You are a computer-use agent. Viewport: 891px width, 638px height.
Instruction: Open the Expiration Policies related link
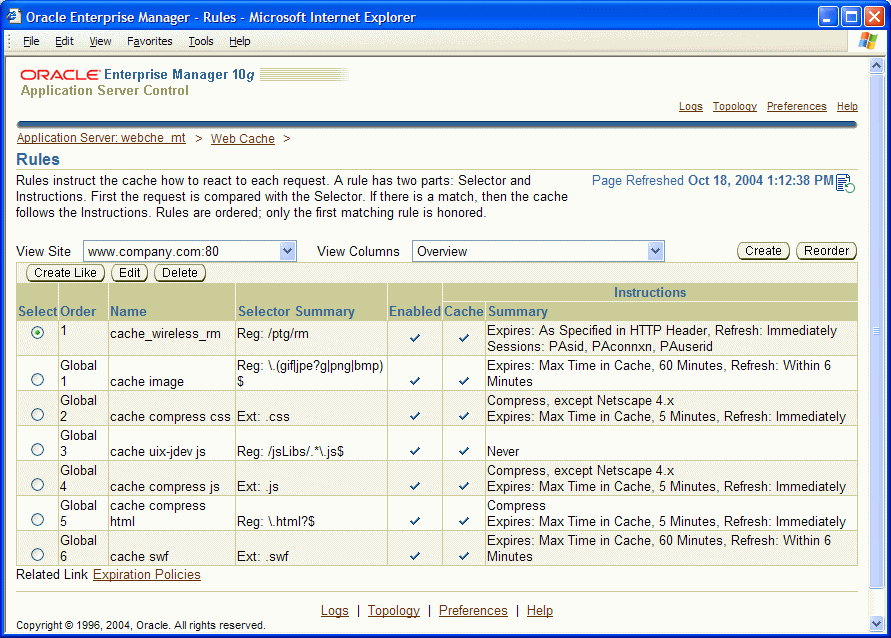pyautogui.click(x=147, y=574)
